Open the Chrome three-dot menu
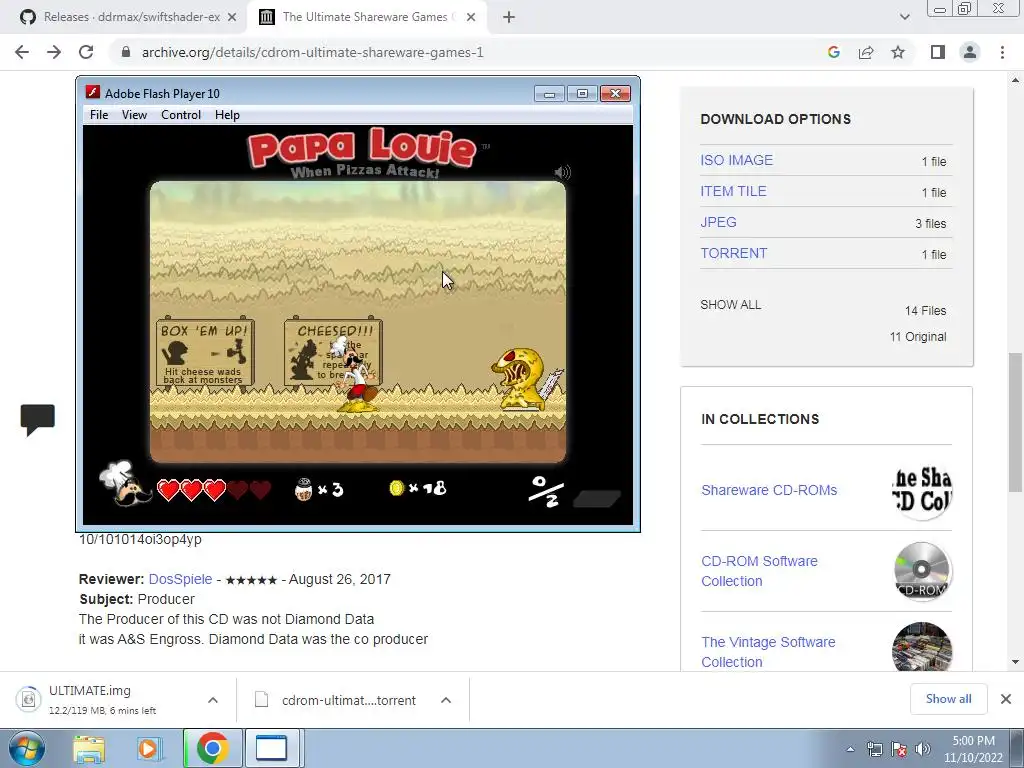The width and height of the screenshot is (1024, 768). [x=1002, y=52]
